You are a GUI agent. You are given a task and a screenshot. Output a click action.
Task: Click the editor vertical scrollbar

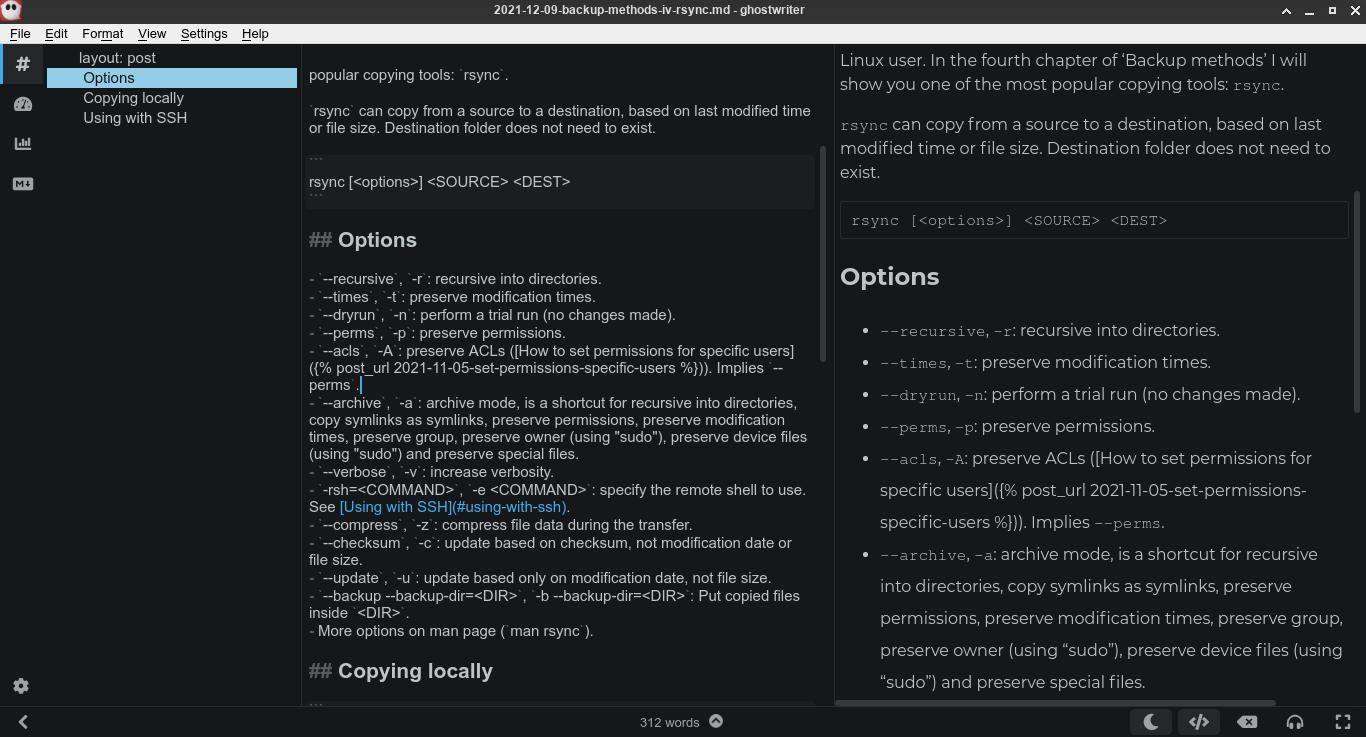823,254
